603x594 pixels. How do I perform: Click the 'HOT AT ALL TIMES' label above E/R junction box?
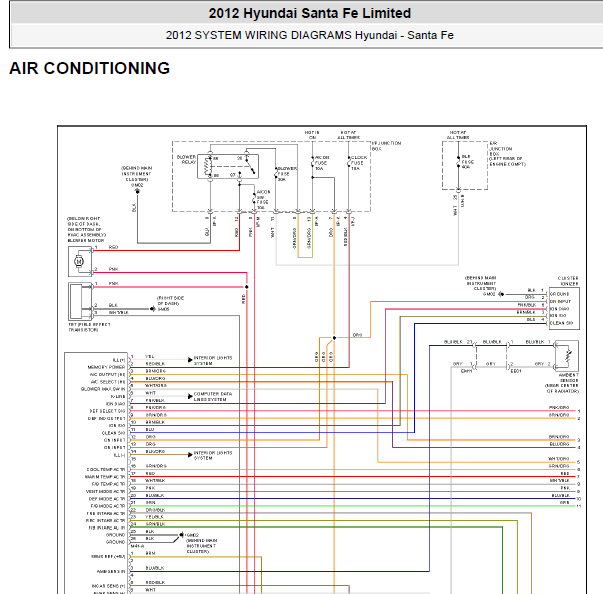[x=458, y=135]
